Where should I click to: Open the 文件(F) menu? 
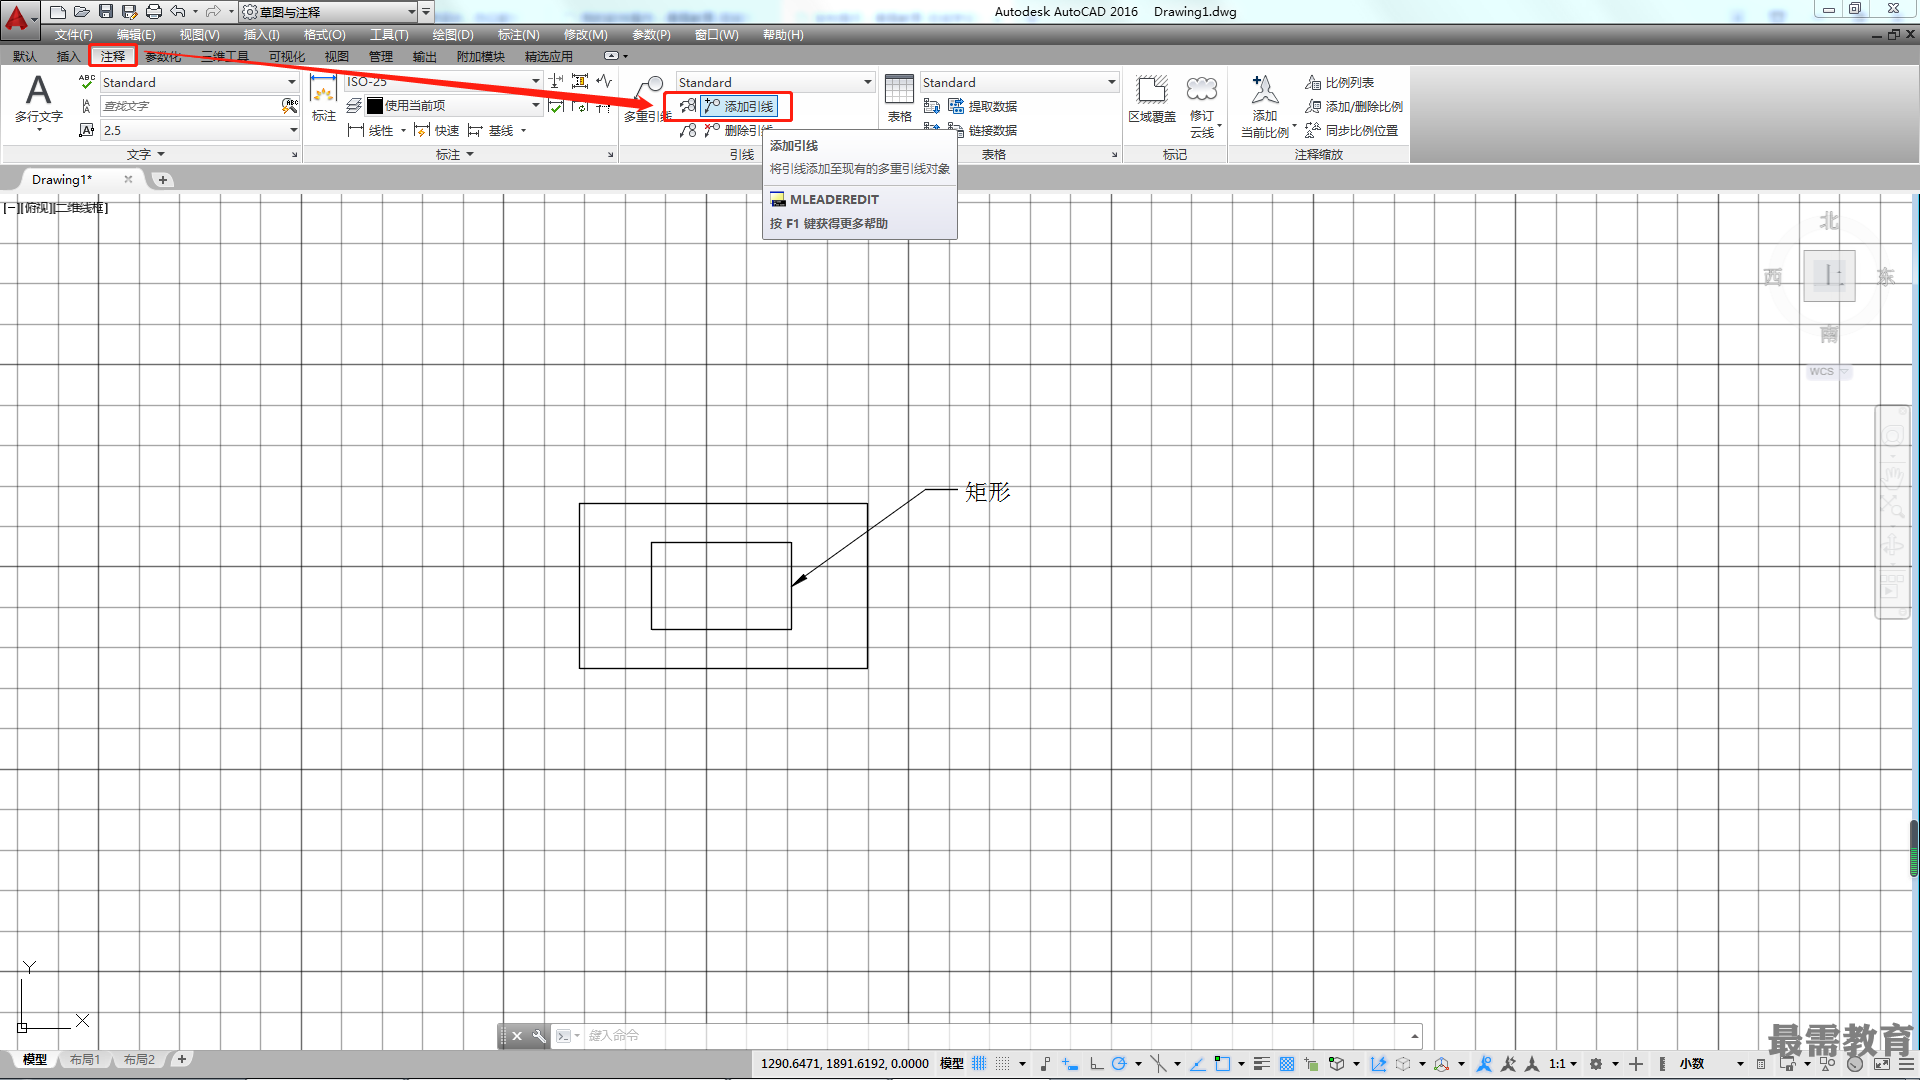click(74, 35)
